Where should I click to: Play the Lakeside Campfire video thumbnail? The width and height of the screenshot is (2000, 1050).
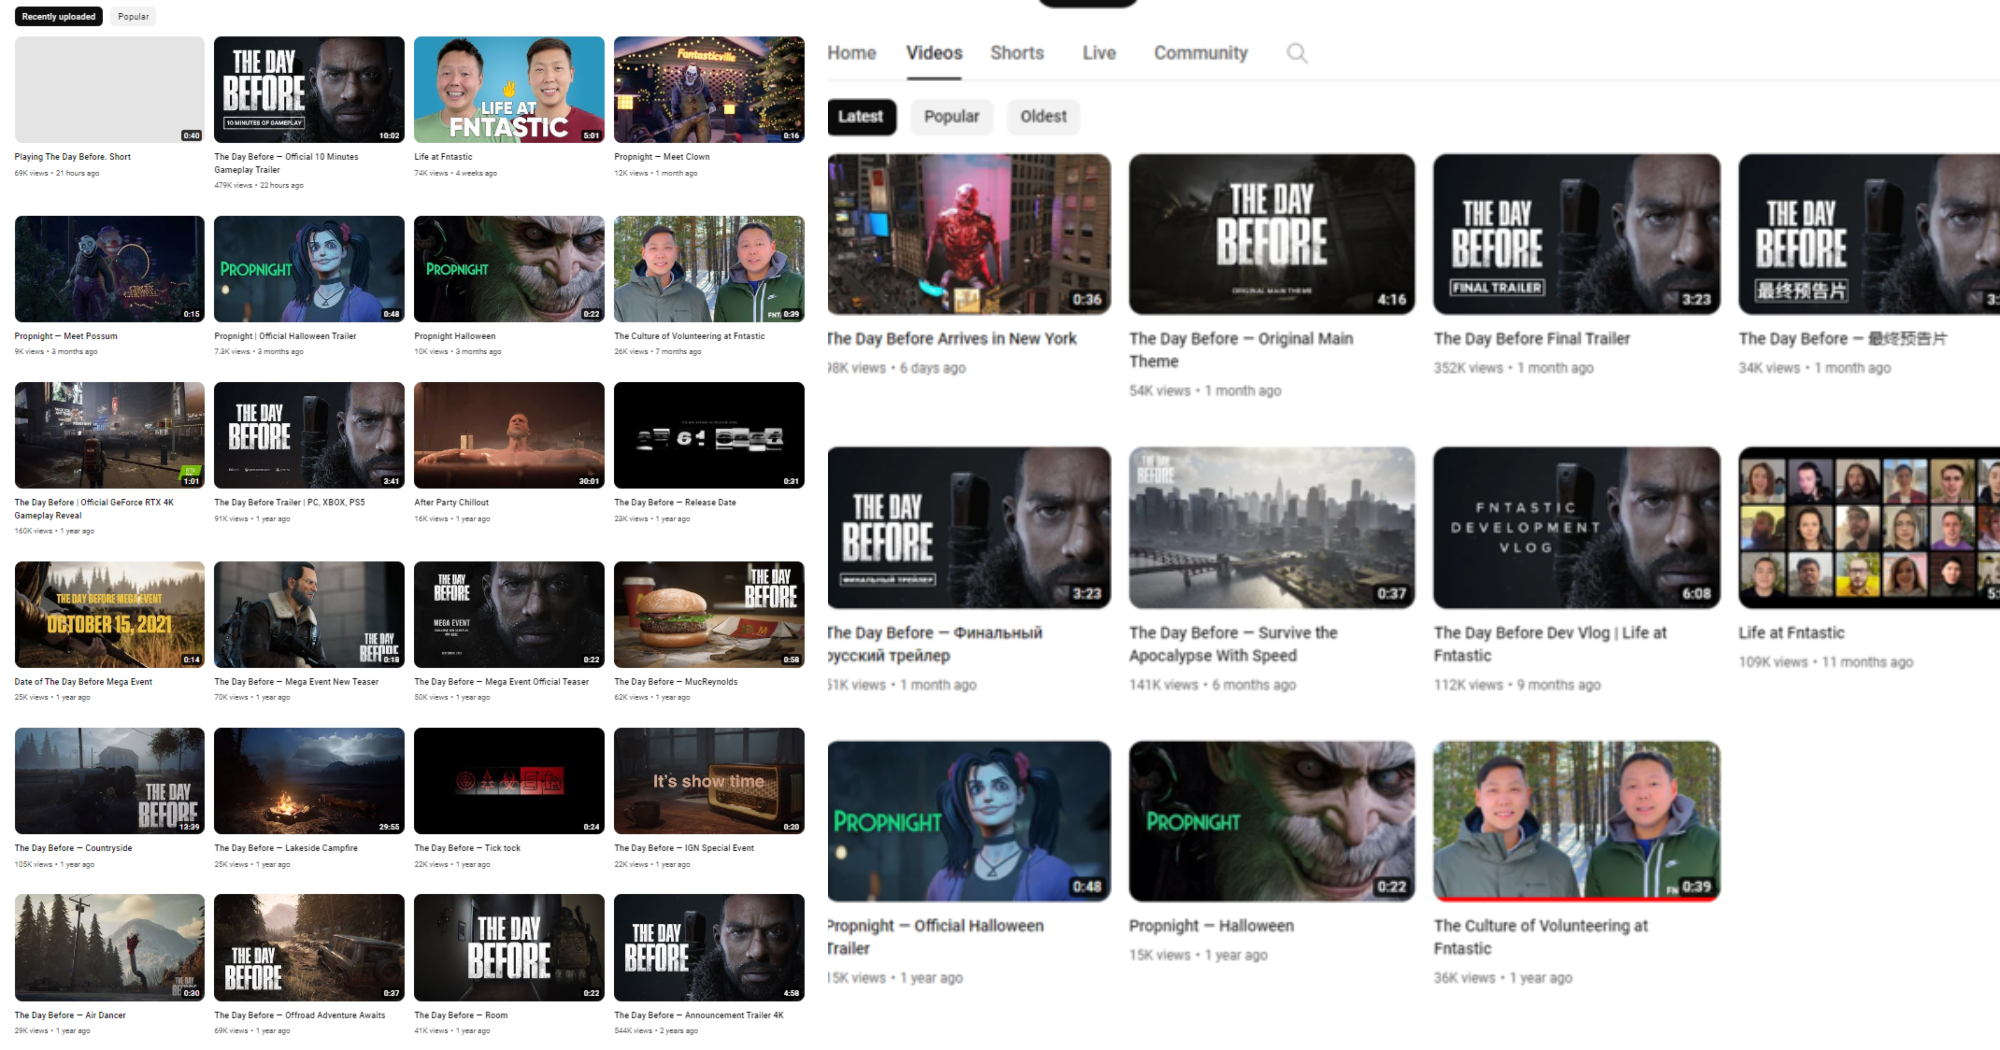click(x=309, y=781)
